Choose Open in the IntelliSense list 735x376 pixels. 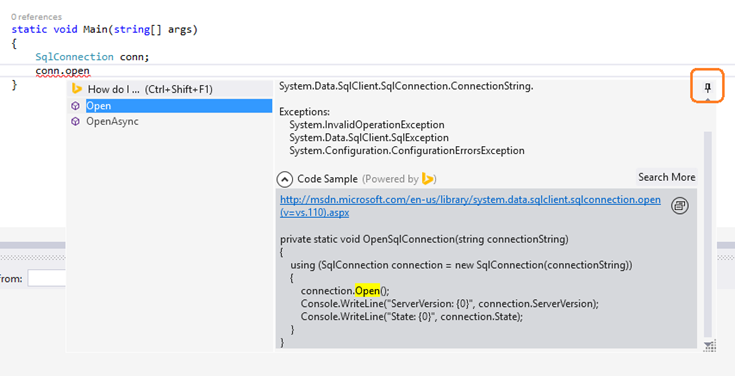pos(179,106)
